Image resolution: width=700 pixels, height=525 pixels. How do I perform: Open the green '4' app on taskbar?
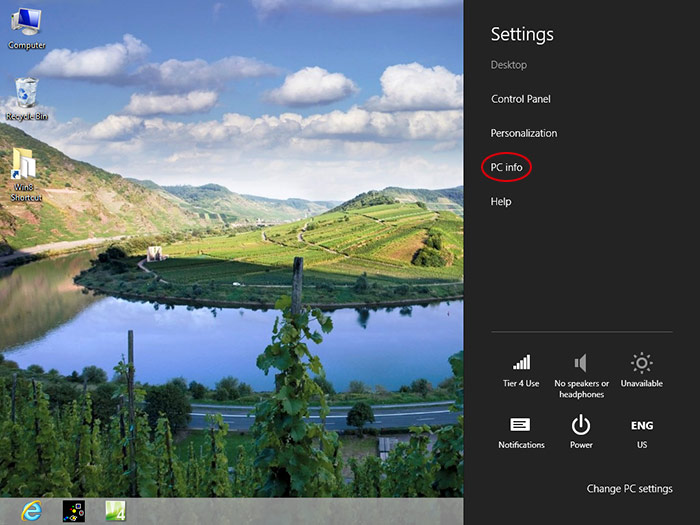pyautogui.click(x=115, y=511)
